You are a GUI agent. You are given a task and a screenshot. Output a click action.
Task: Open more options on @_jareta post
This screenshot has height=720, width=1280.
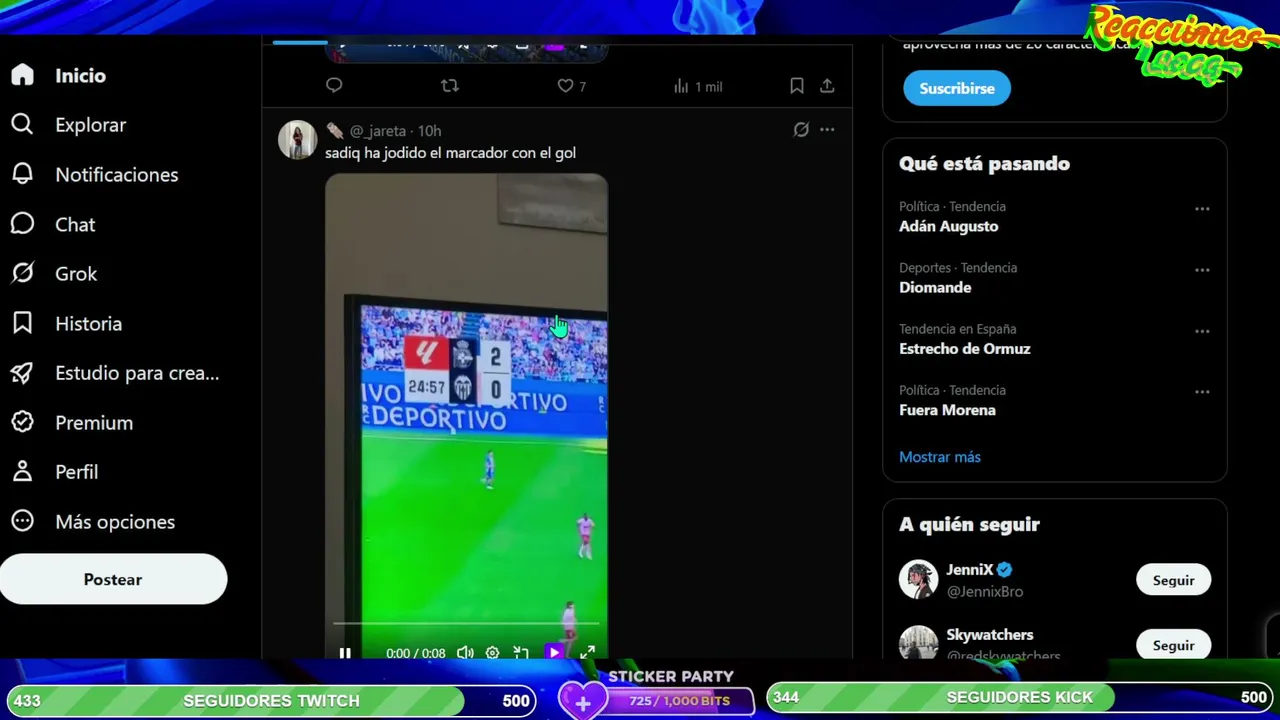pos(827,130)
